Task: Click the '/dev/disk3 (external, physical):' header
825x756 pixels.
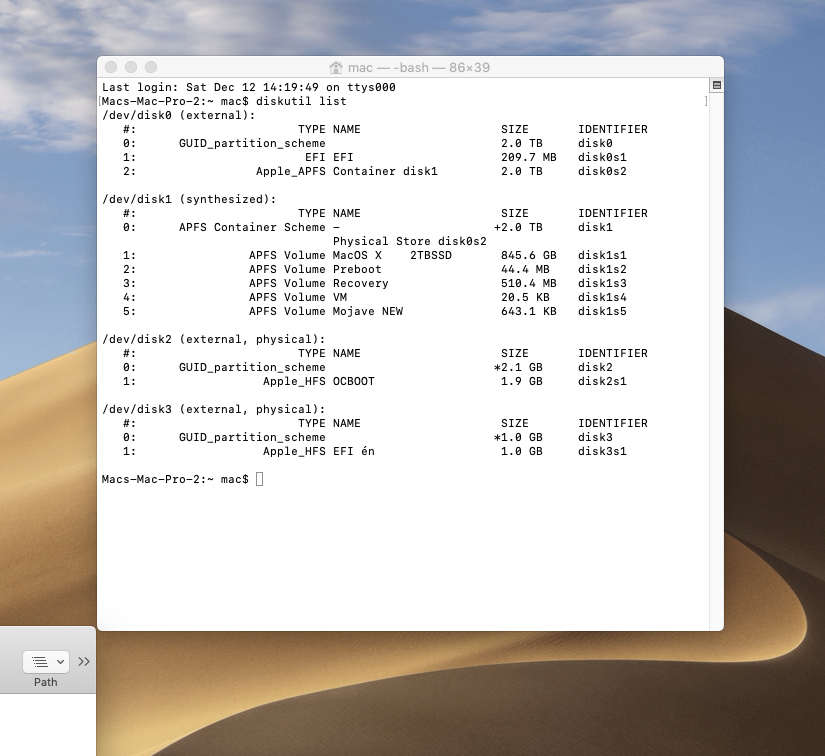Action: pos(214,409)
